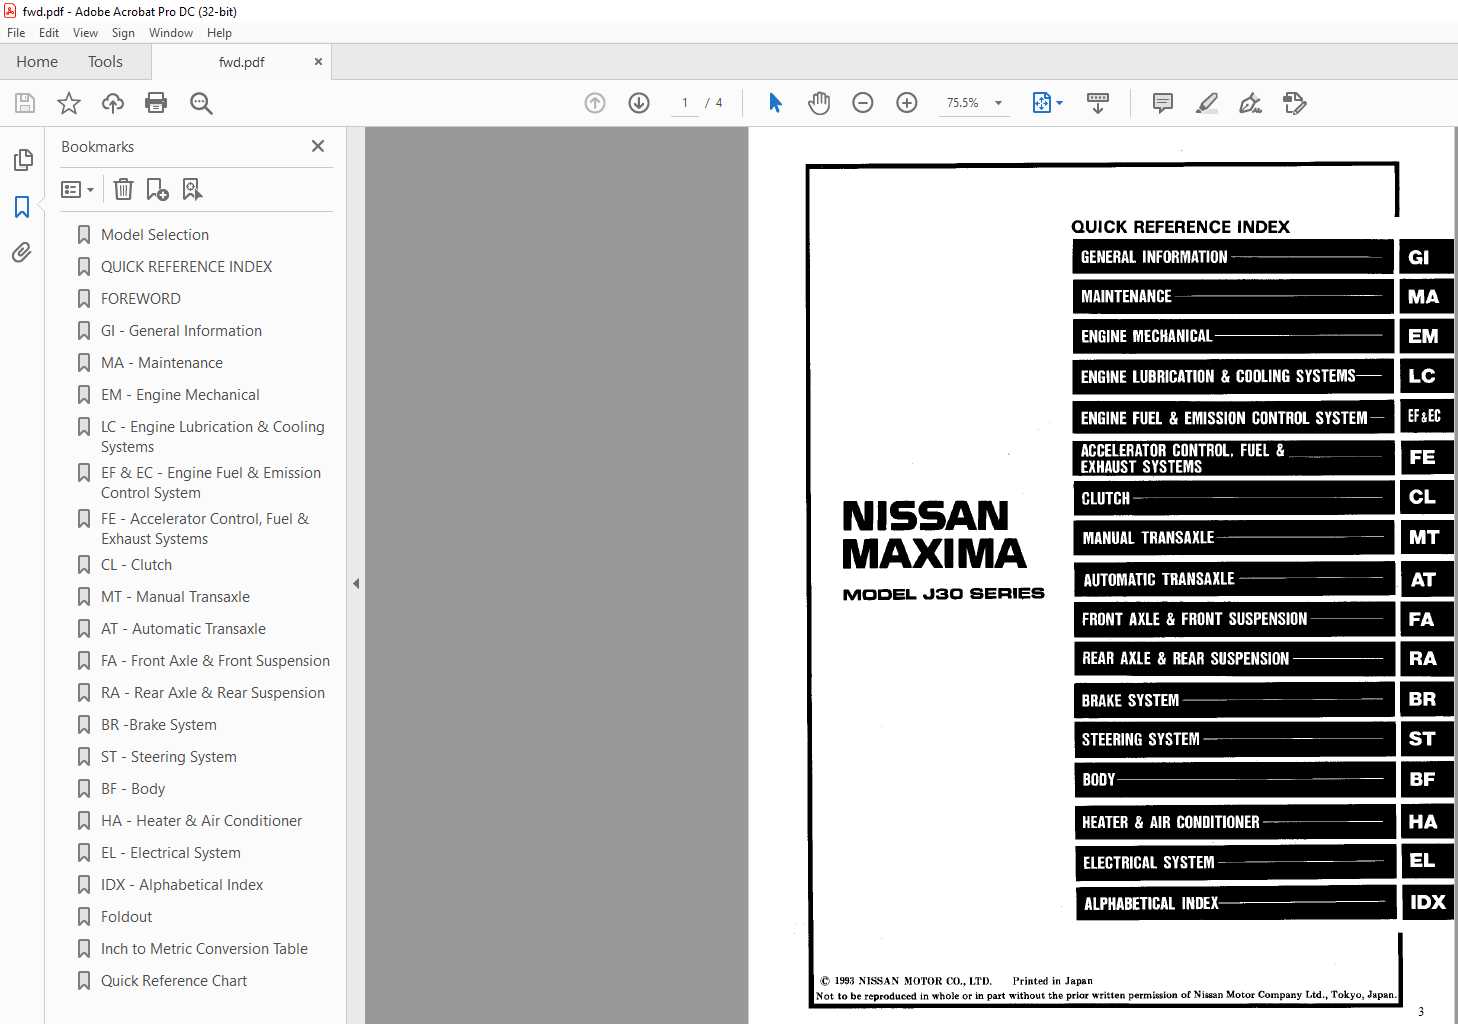Open the Model Selection bookmark
The width and height of the screenshot is (1458, 1024).
155,235
